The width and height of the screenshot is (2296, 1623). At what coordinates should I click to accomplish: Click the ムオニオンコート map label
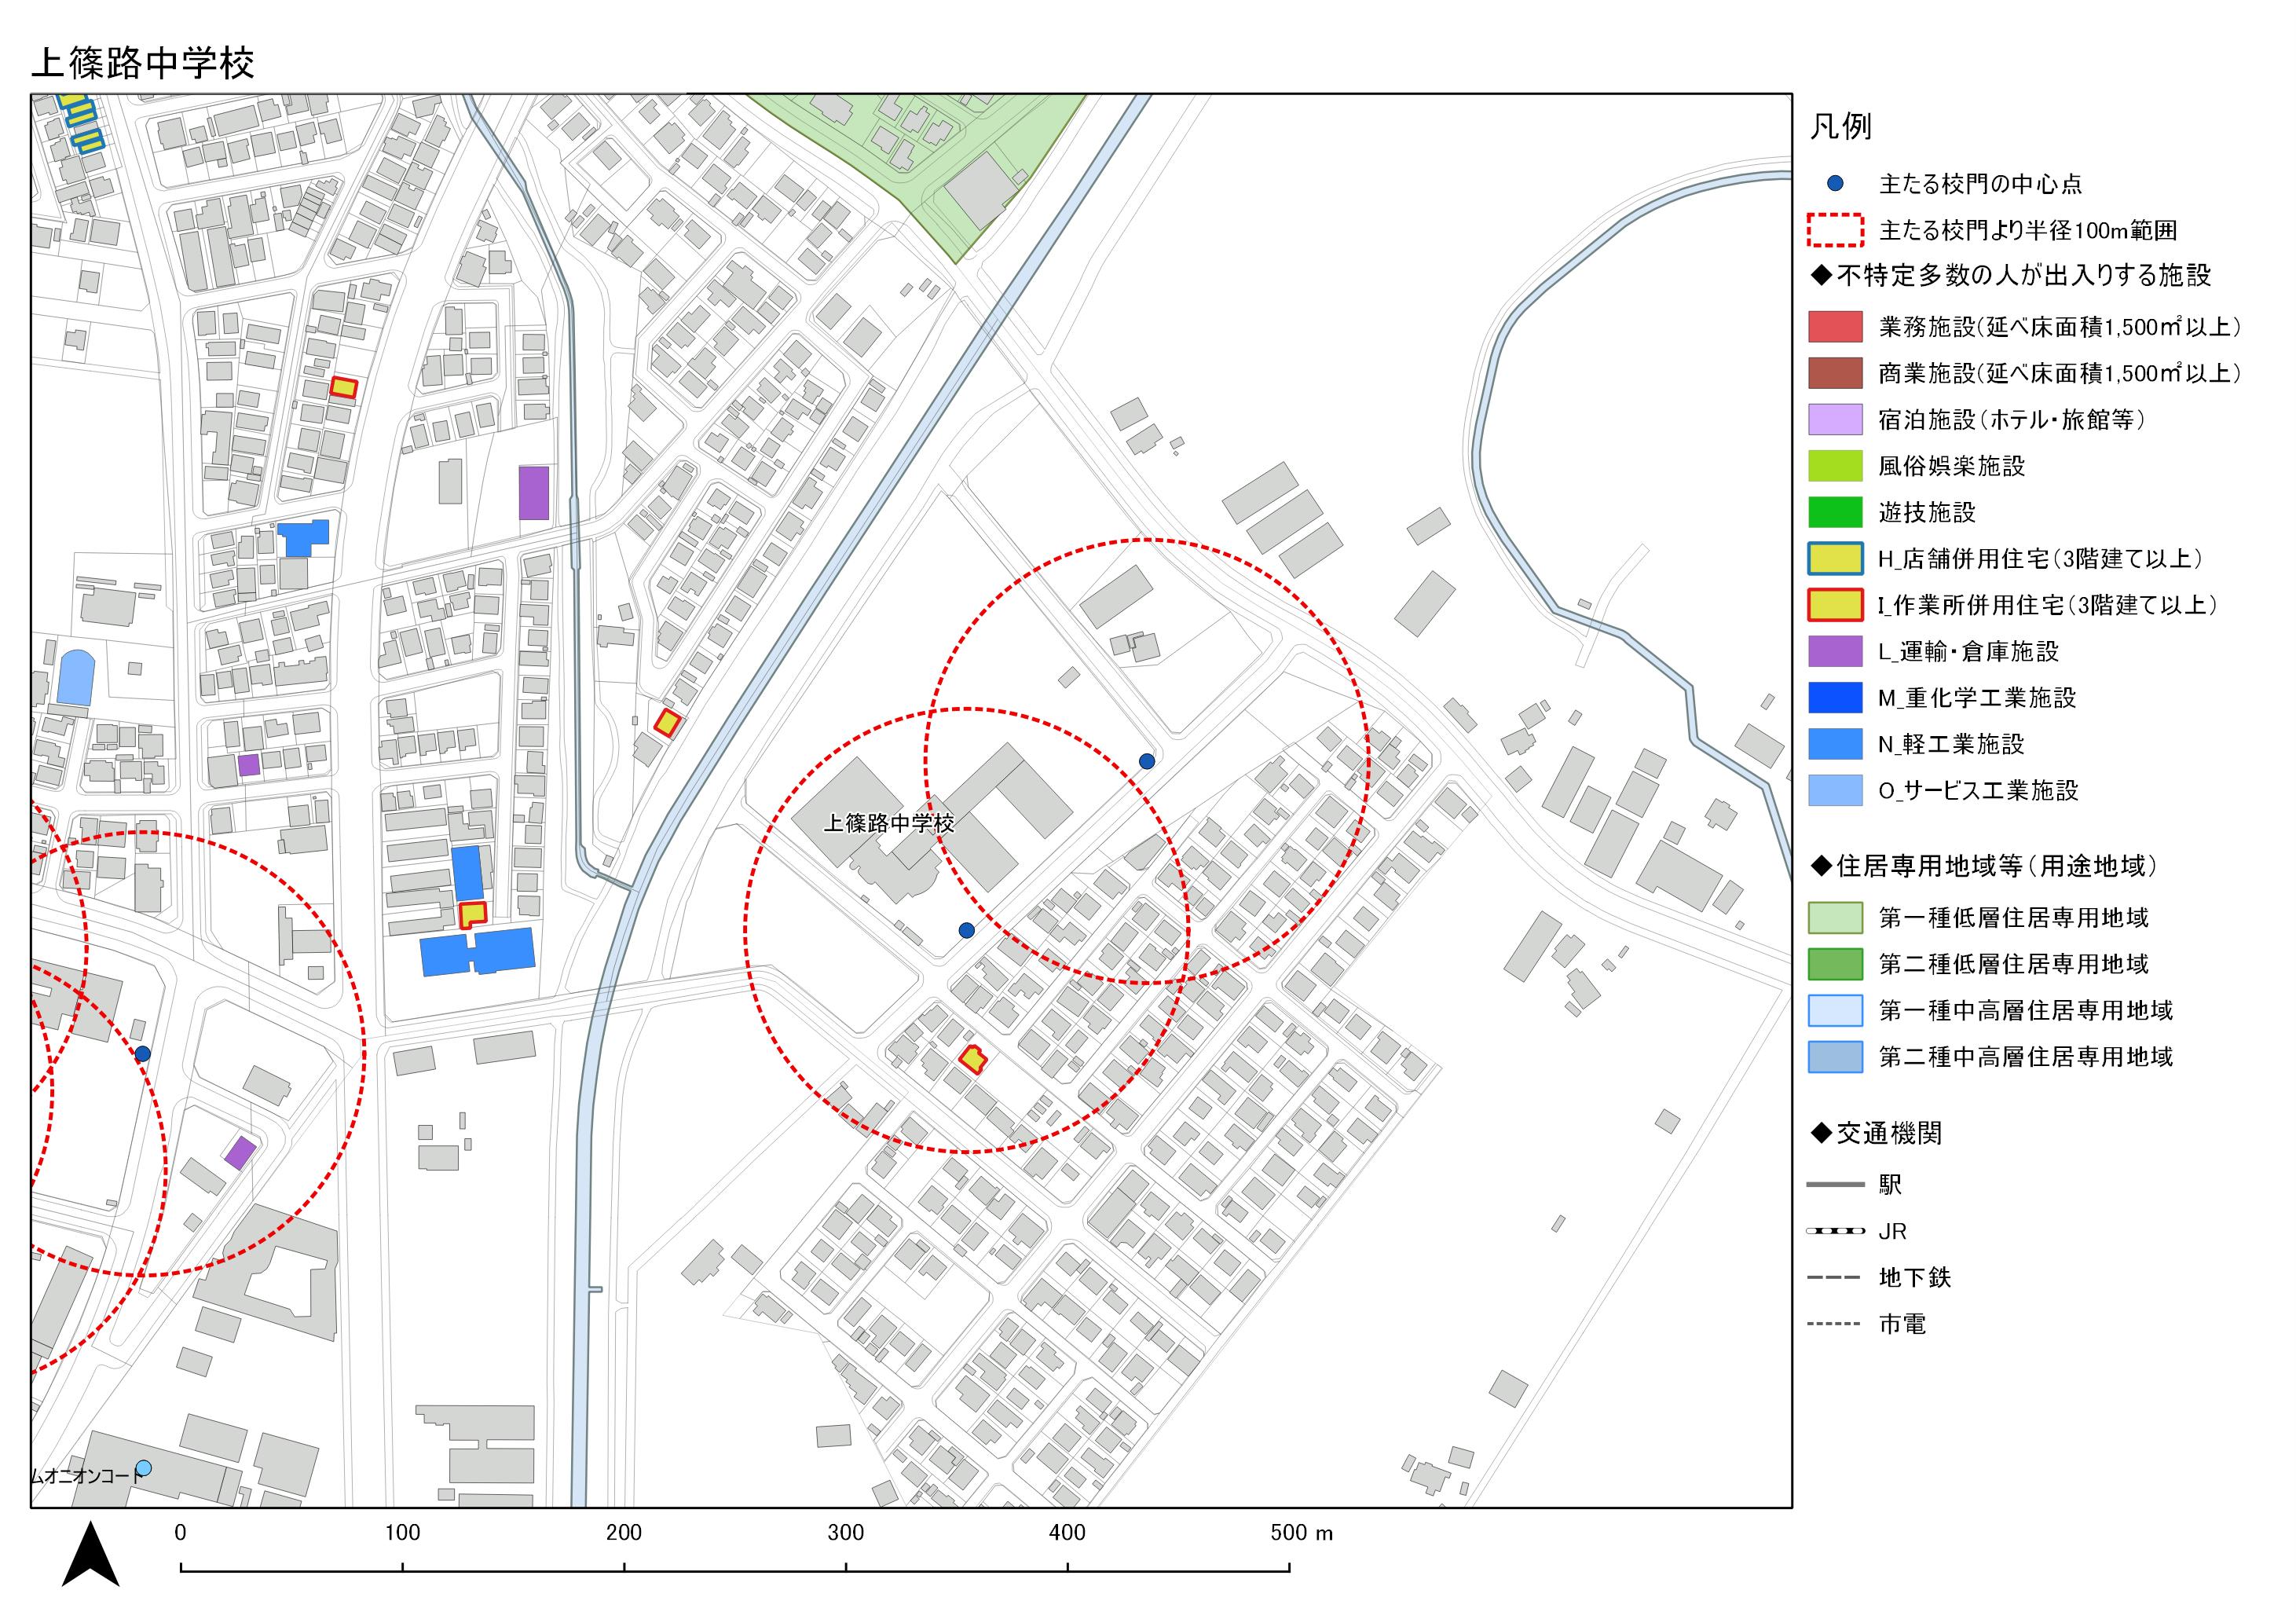pyautogui.click(x=87, y=1476)
